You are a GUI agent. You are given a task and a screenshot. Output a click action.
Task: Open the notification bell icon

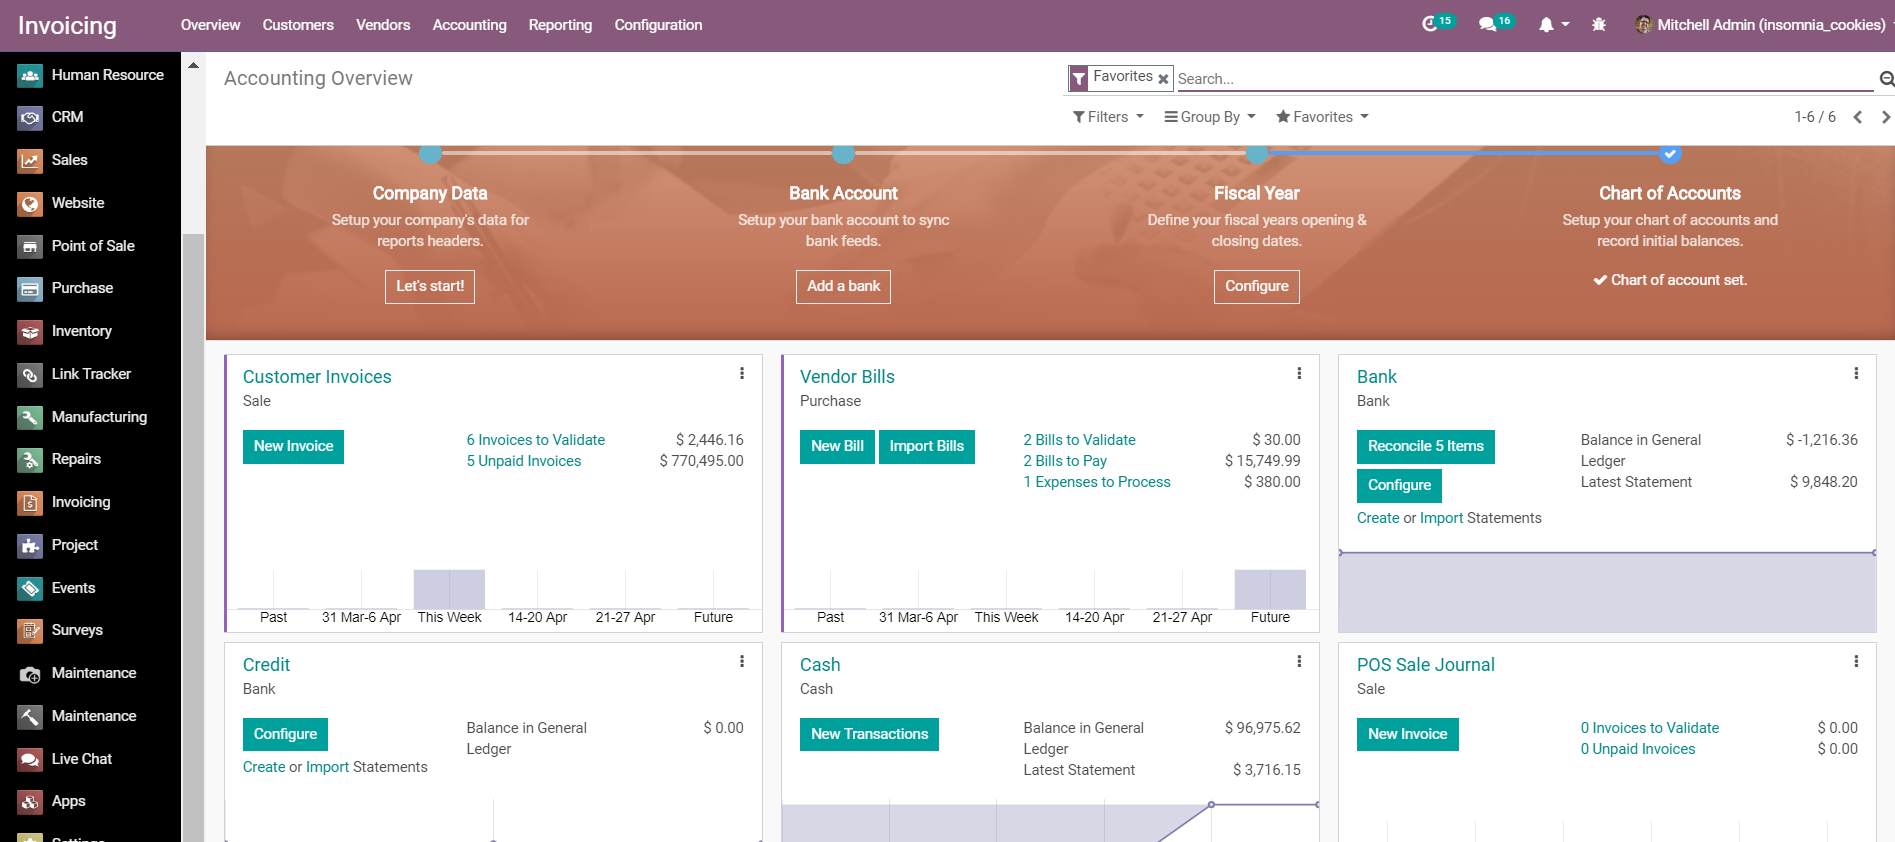(x=1546, y=25)
